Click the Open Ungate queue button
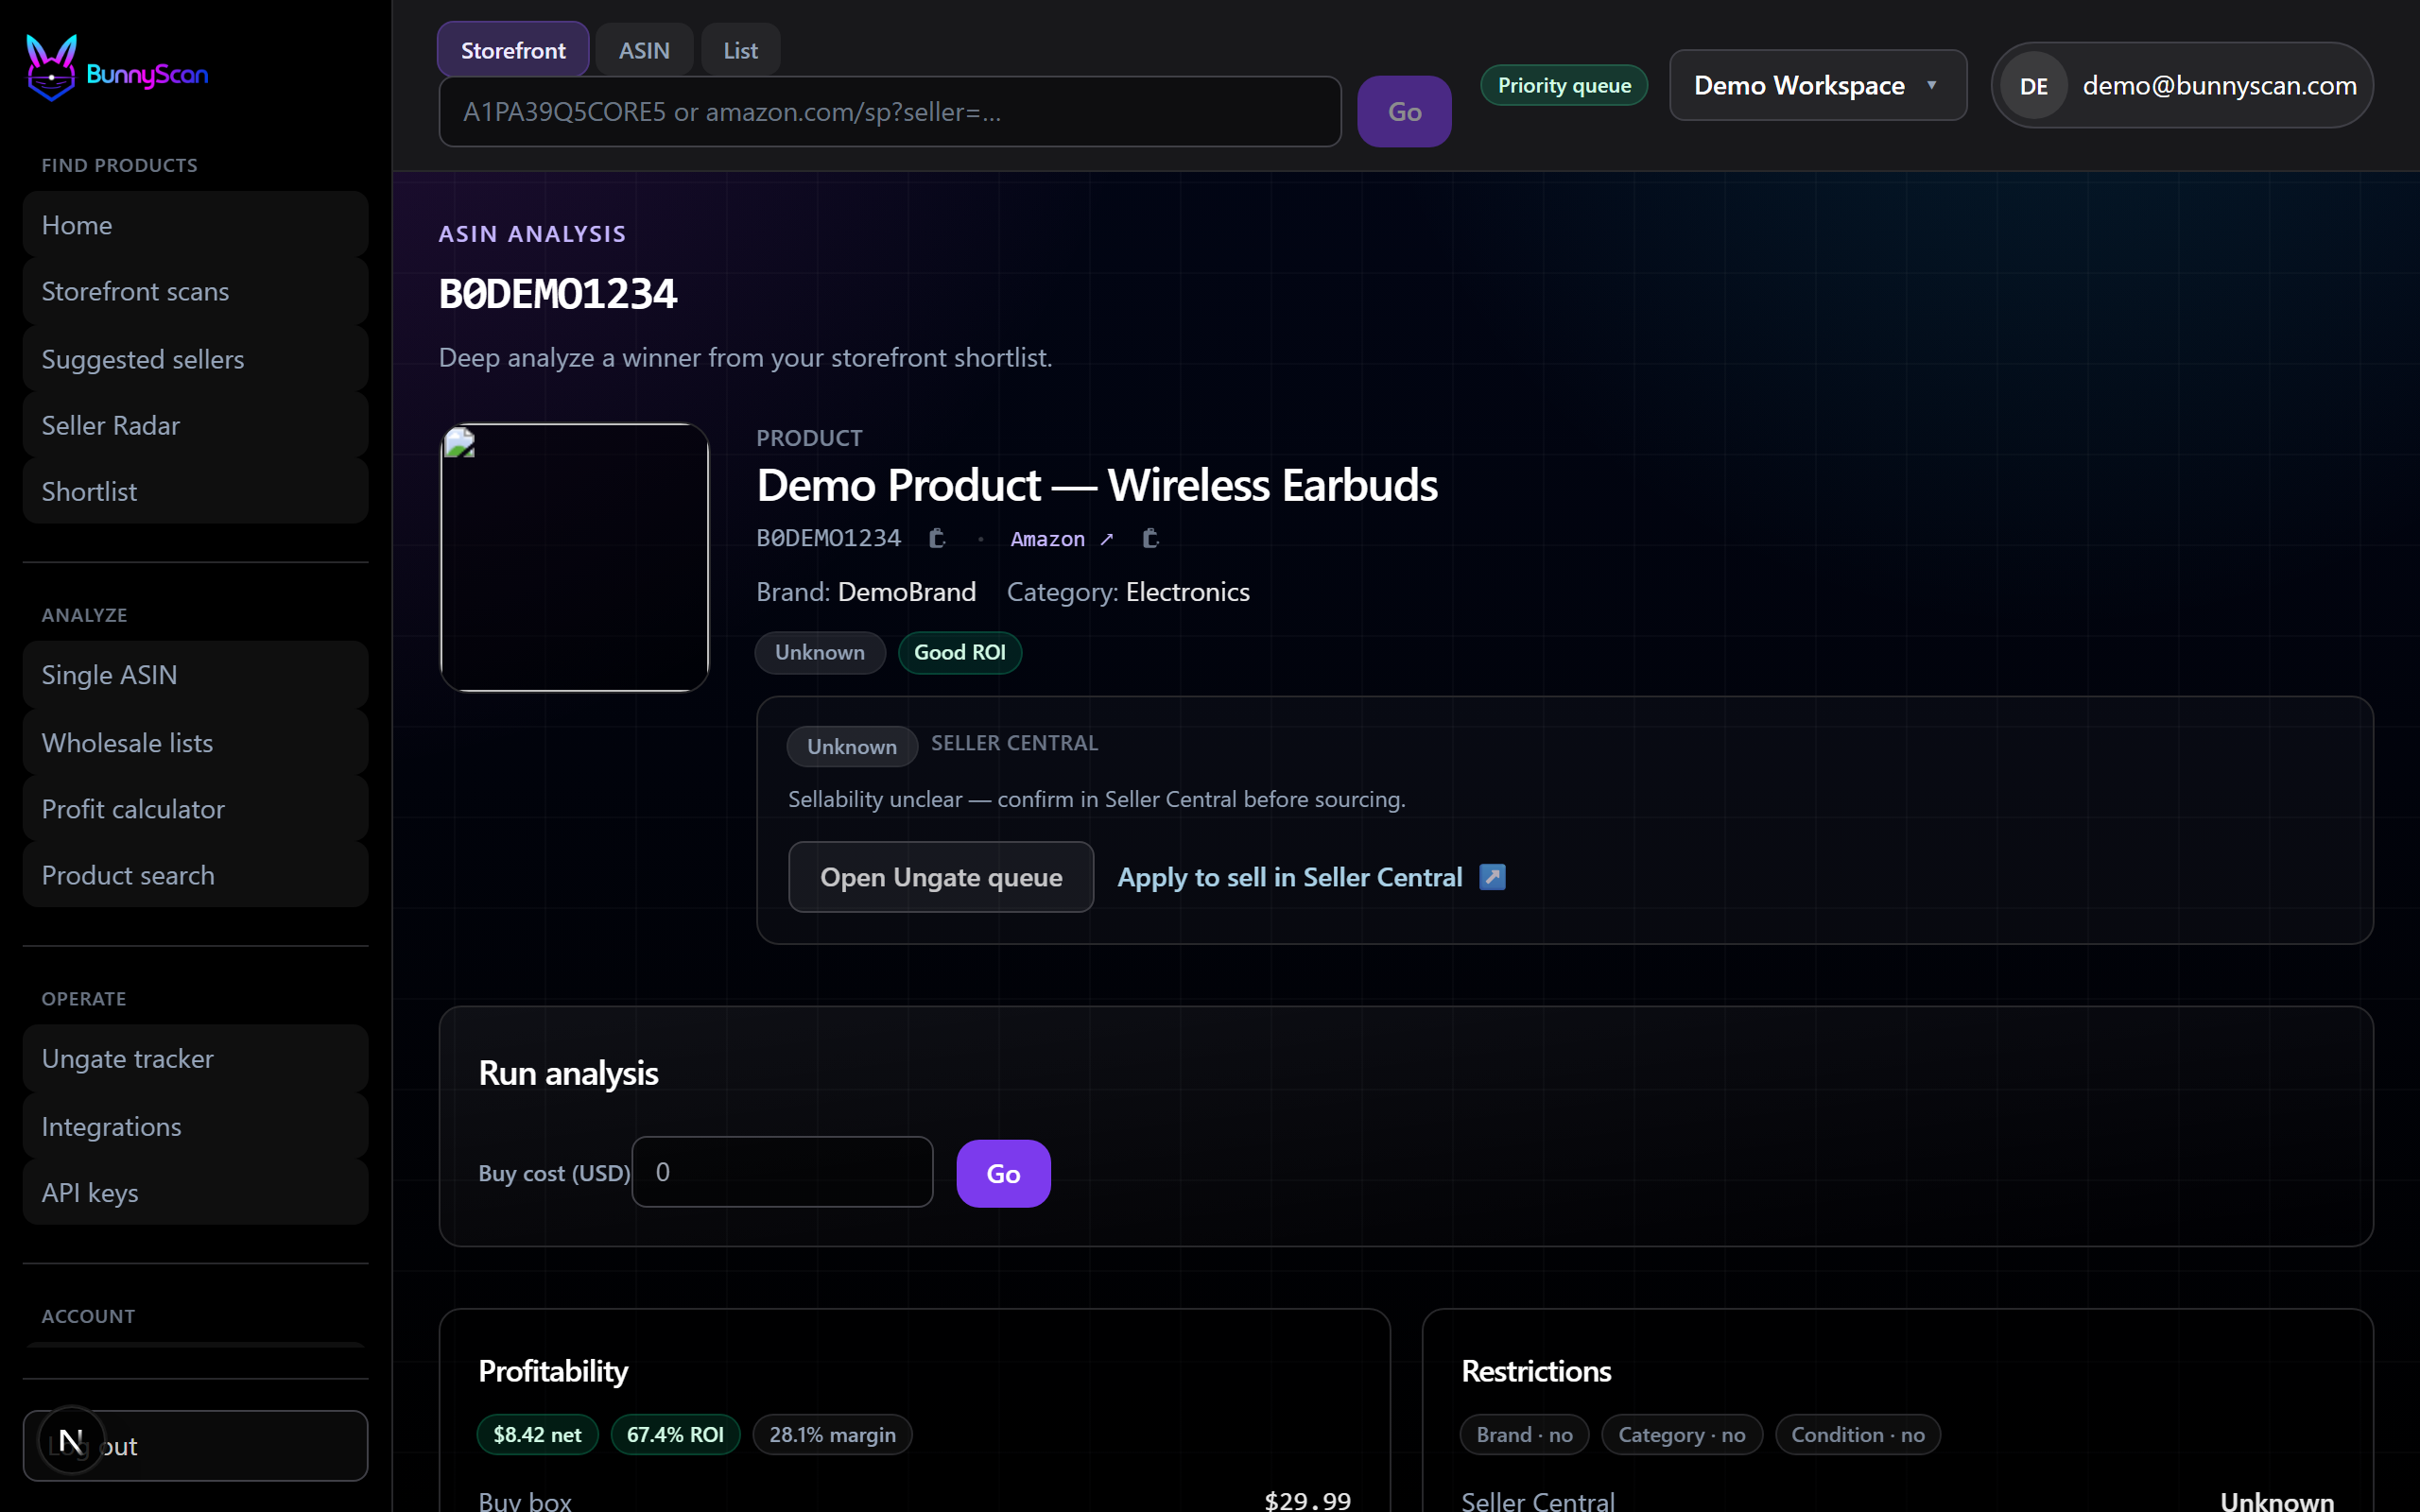The height and width of the screenshot is (1512, 2420). point(940,877)
